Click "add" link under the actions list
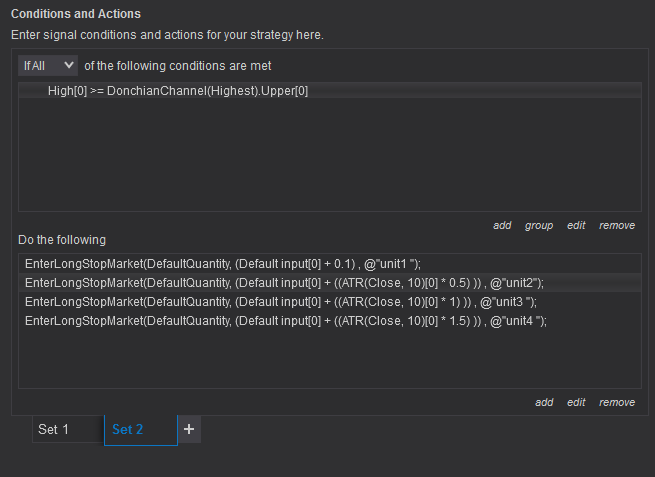The width and height of the screenshot is (655, 477). tap(544, 402)
